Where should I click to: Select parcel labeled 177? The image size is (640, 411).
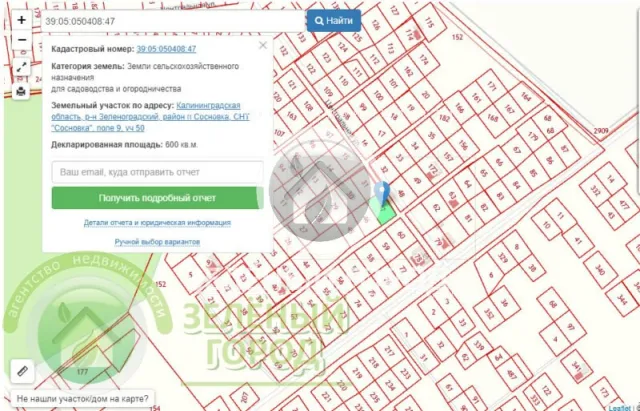coord(83,372)
